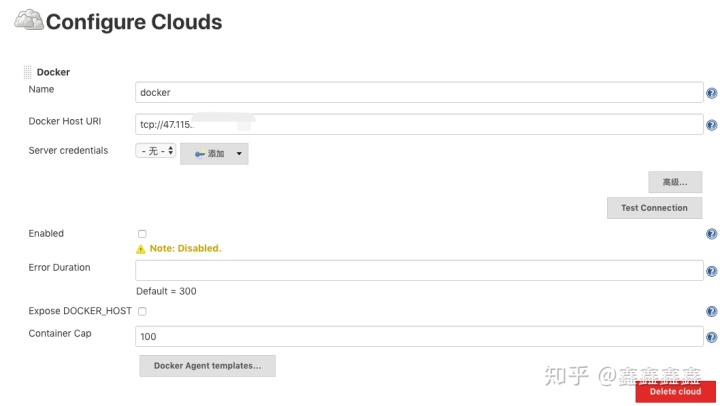Click the yellow warning triangle icon

tap(141, 249)
